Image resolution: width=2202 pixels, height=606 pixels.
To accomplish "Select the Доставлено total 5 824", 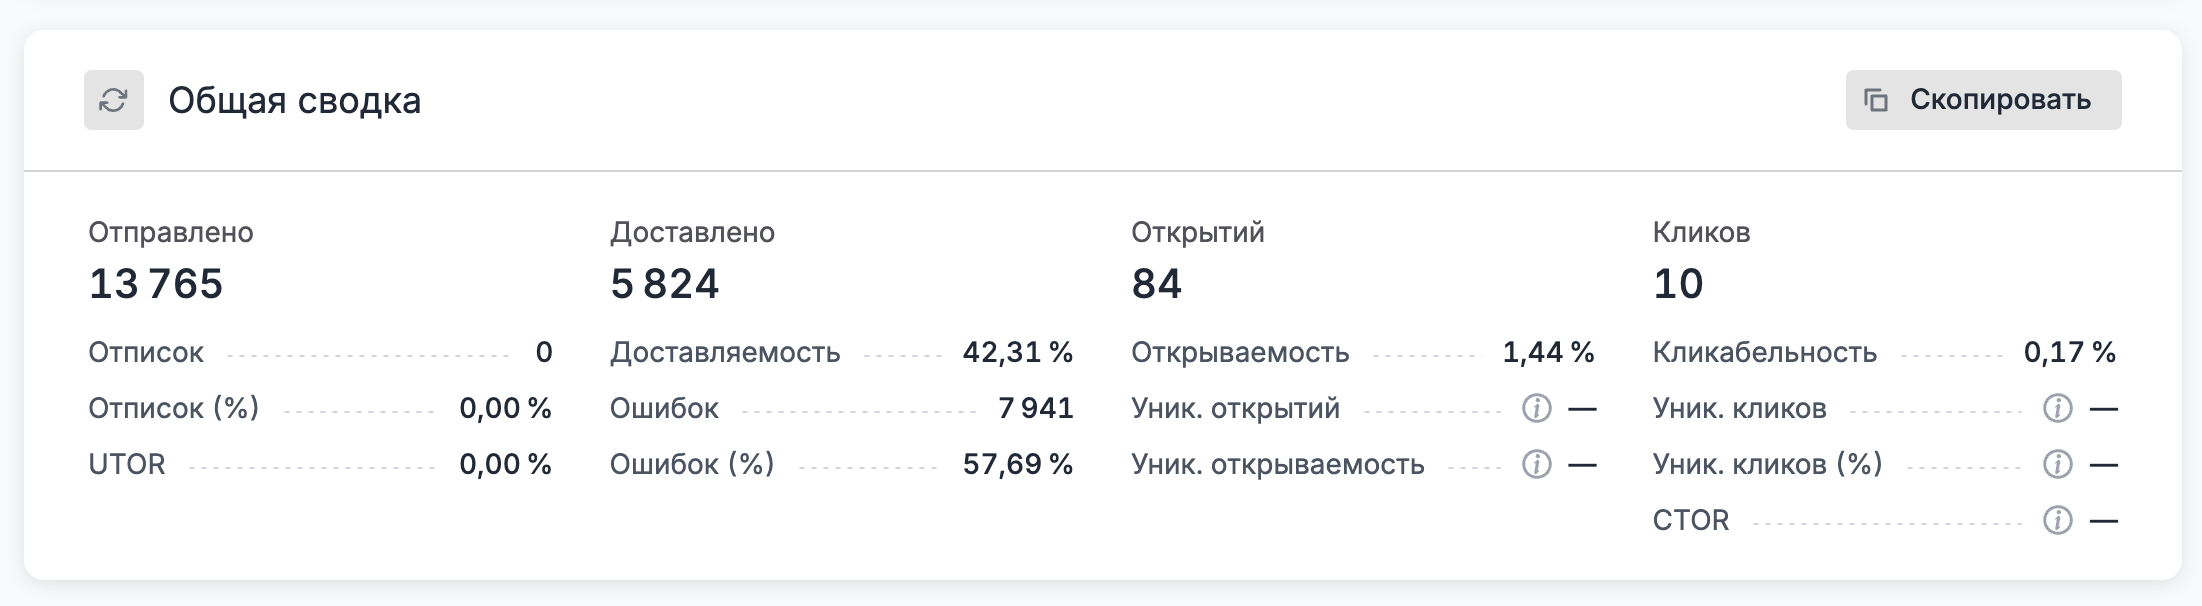I will click(x=665, y=284).
